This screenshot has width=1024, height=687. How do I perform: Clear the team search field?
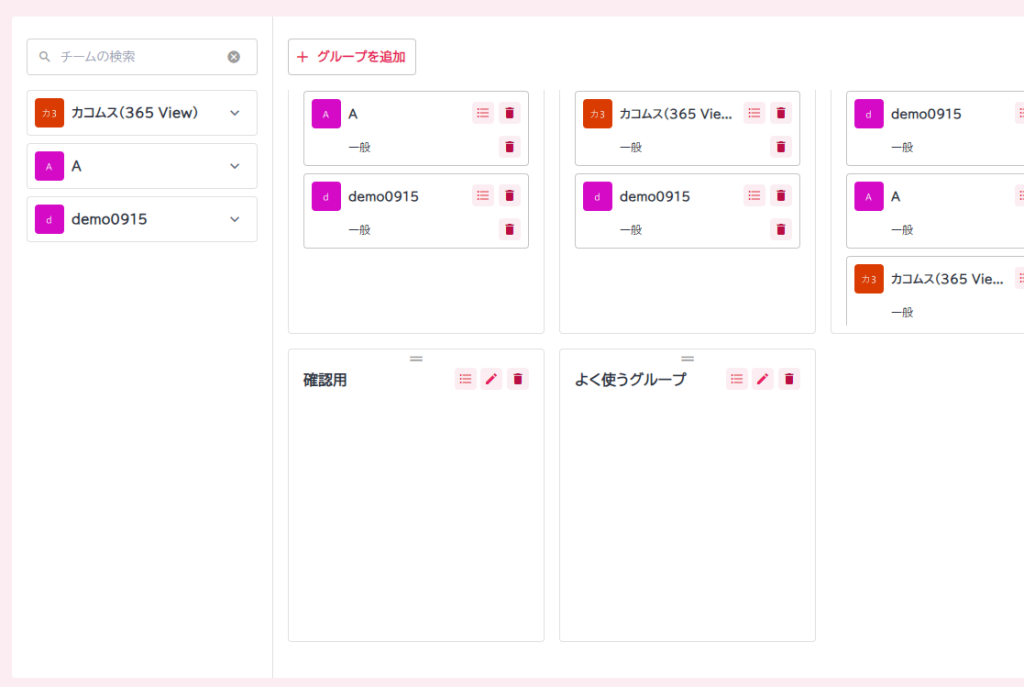pos(234,57)
